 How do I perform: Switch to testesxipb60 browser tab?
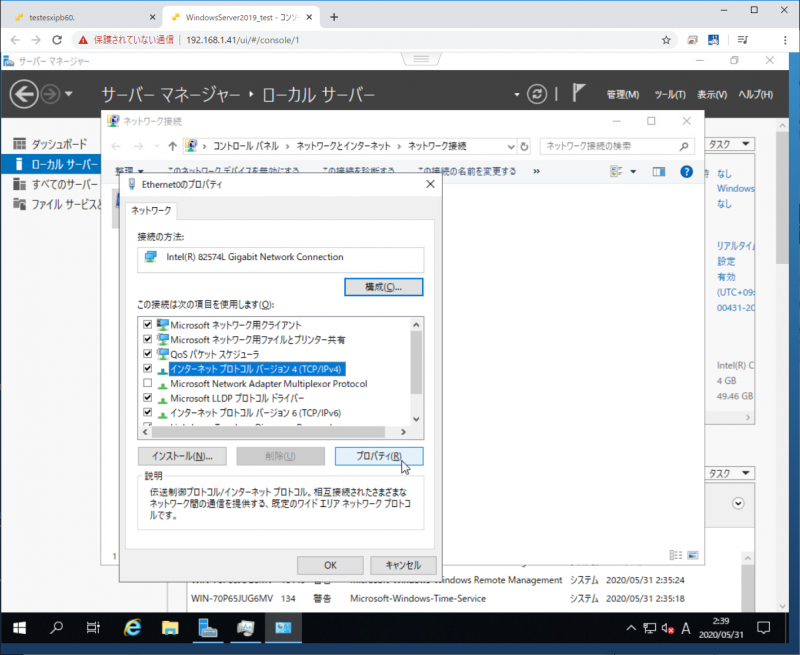coord(84,17)
